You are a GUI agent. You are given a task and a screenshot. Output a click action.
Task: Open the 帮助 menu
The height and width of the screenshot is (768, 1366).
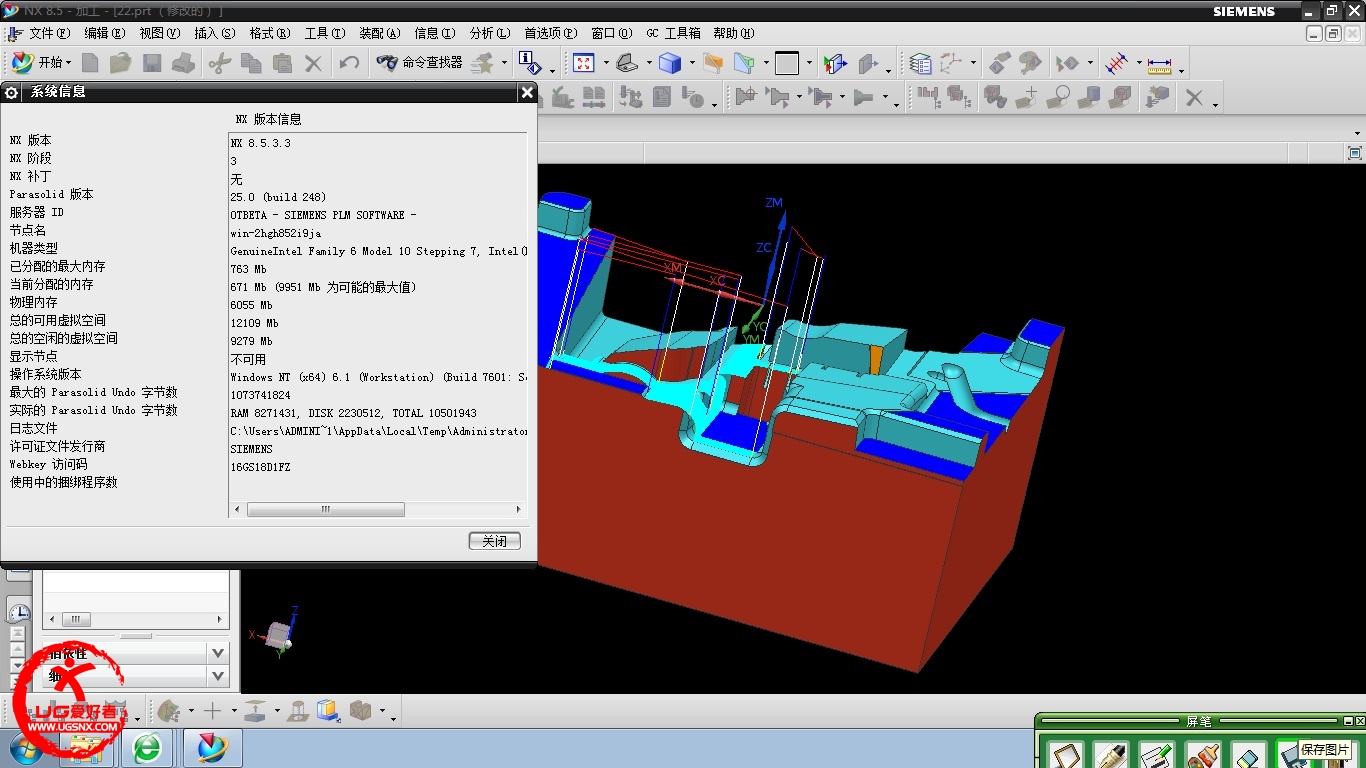(x=734, y=33)
